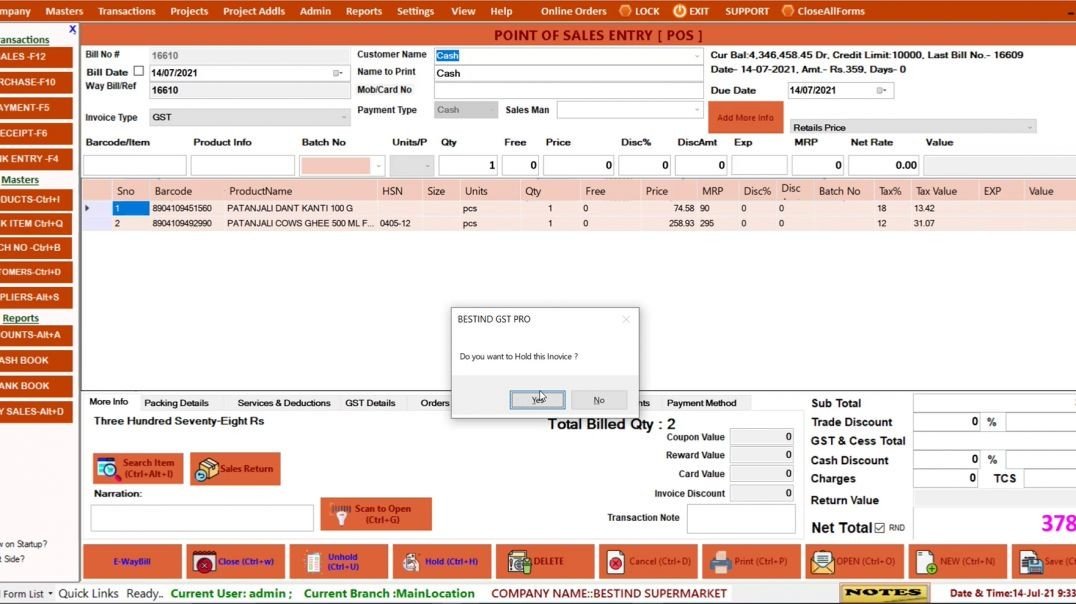Viewport: 1076px width, 604px height.
Task: Open NOTES from the status bar
Action: [884, 592]
